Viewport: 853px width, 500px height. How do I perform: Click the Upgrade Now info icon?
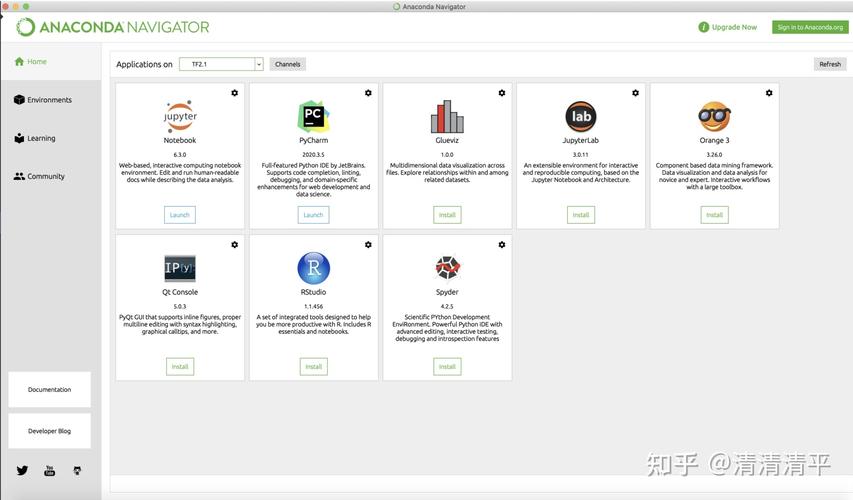(x=703, y=27)
